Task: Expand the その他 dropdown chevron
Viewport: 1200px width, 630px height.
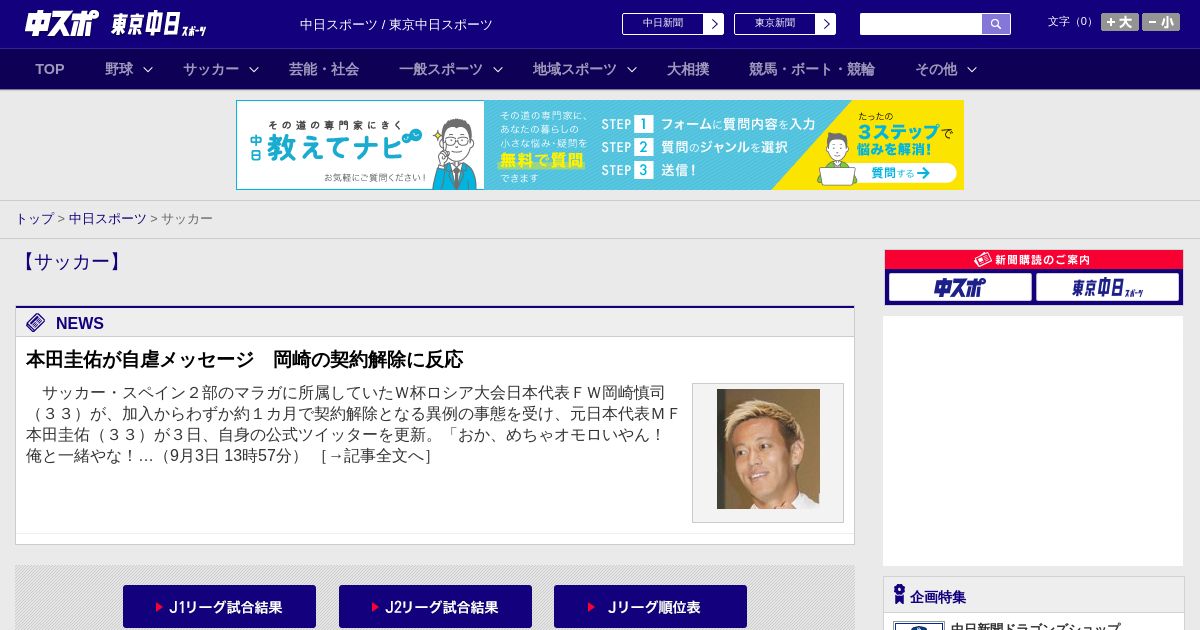Action: (x=972, y=69)
